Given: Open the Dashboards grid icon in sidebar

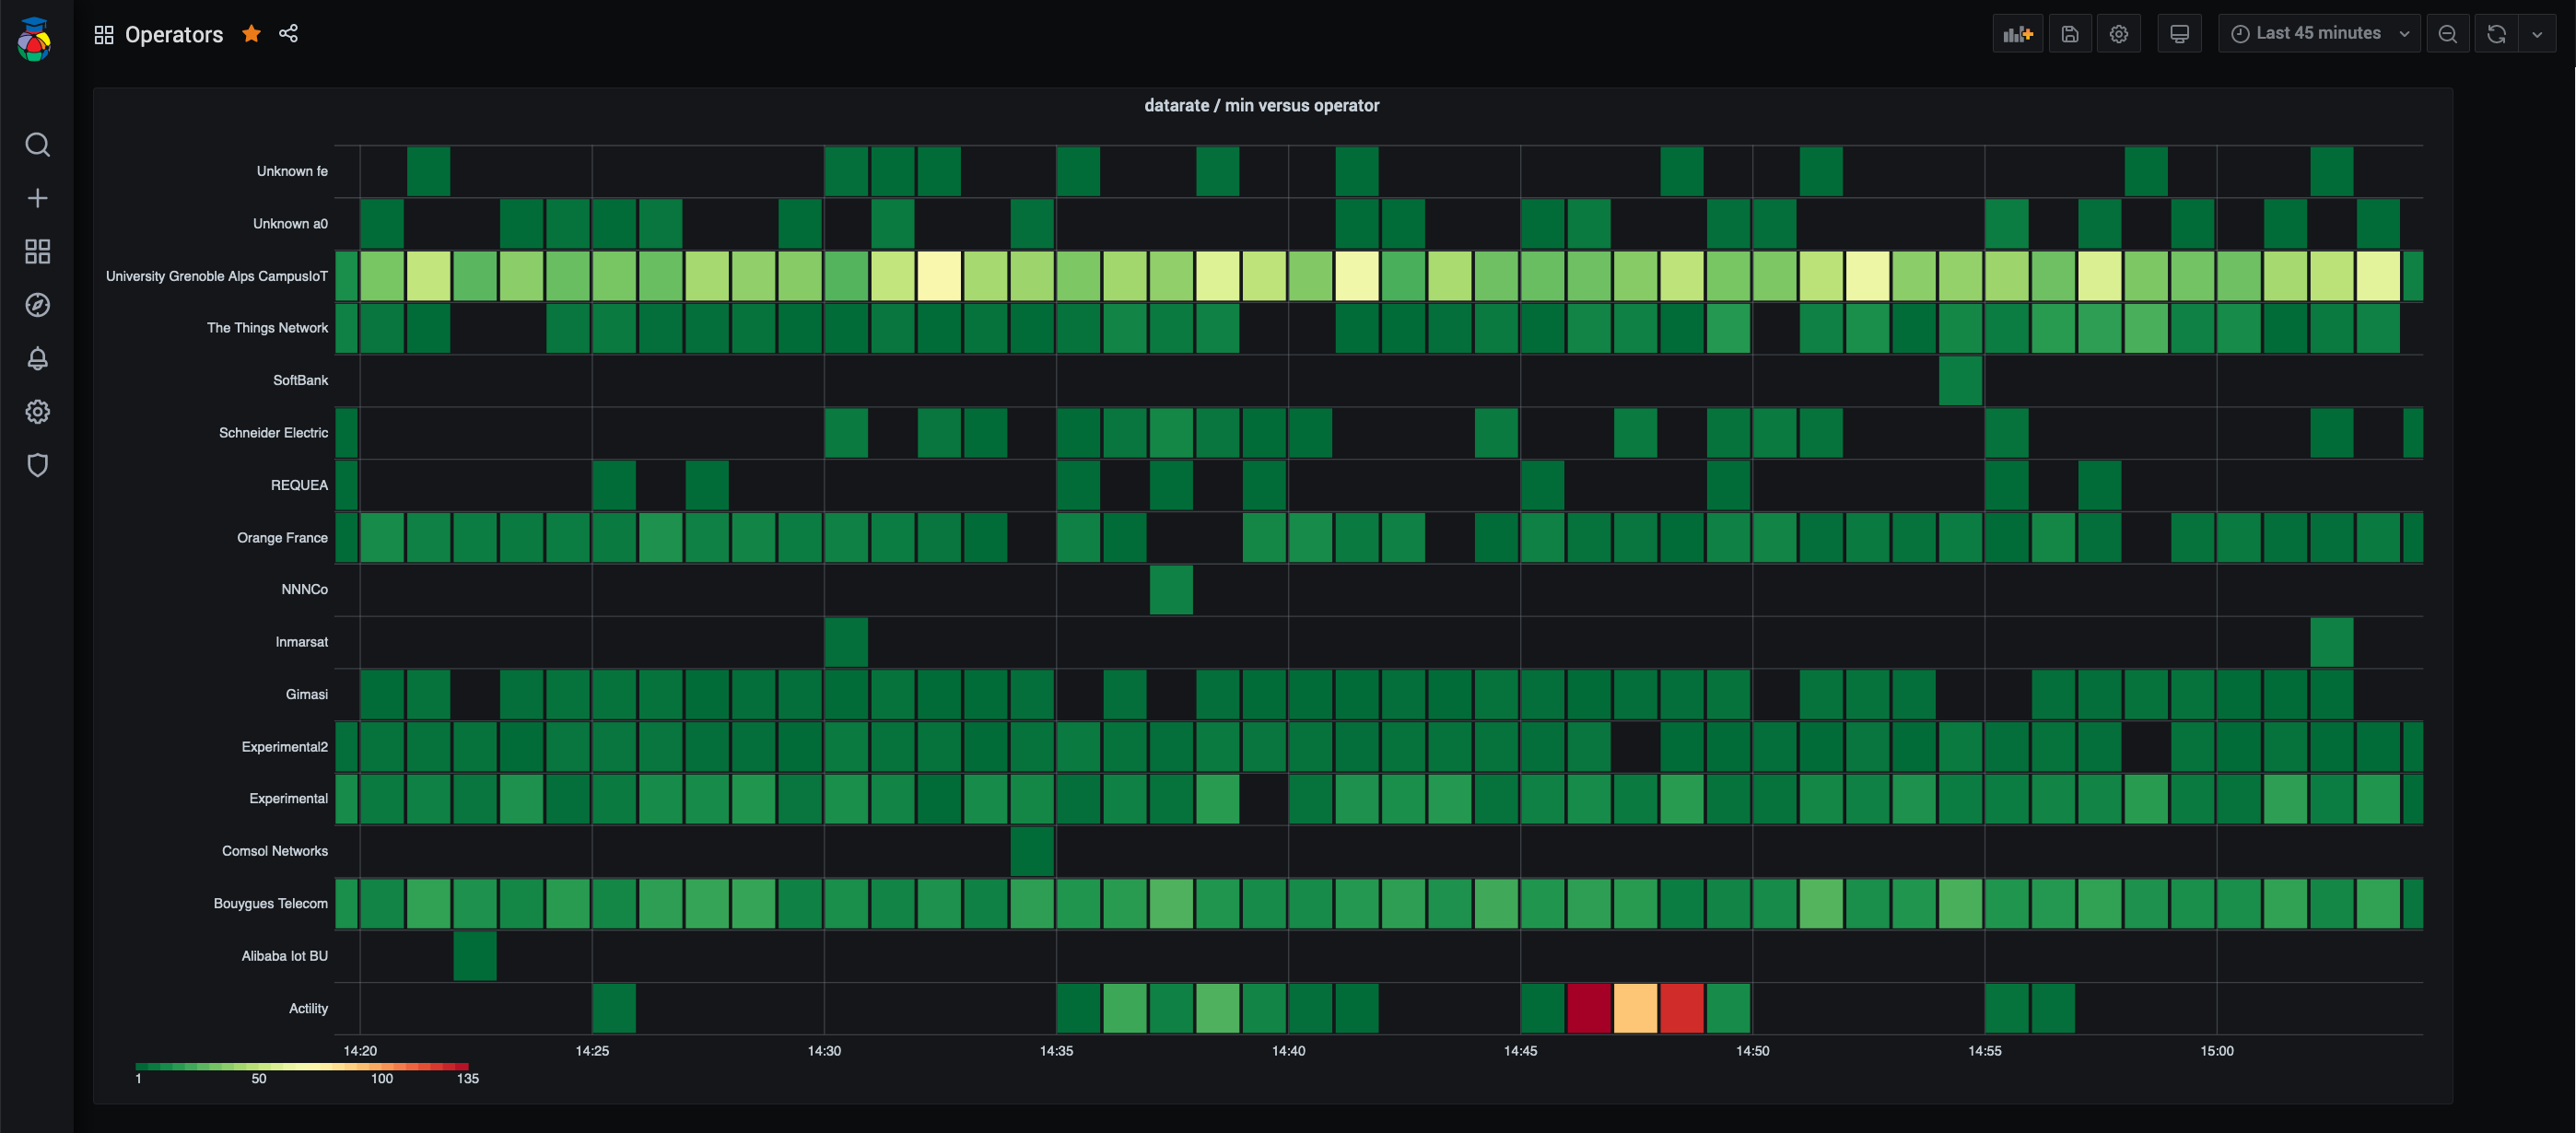Looking at the screenshot, I should click(37, 251).
